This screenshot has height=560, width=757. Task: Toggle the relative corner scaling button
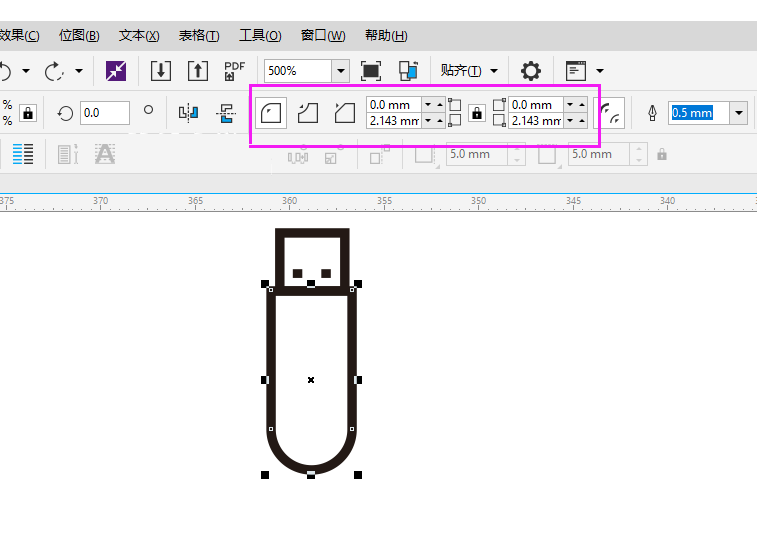point(611,113)
